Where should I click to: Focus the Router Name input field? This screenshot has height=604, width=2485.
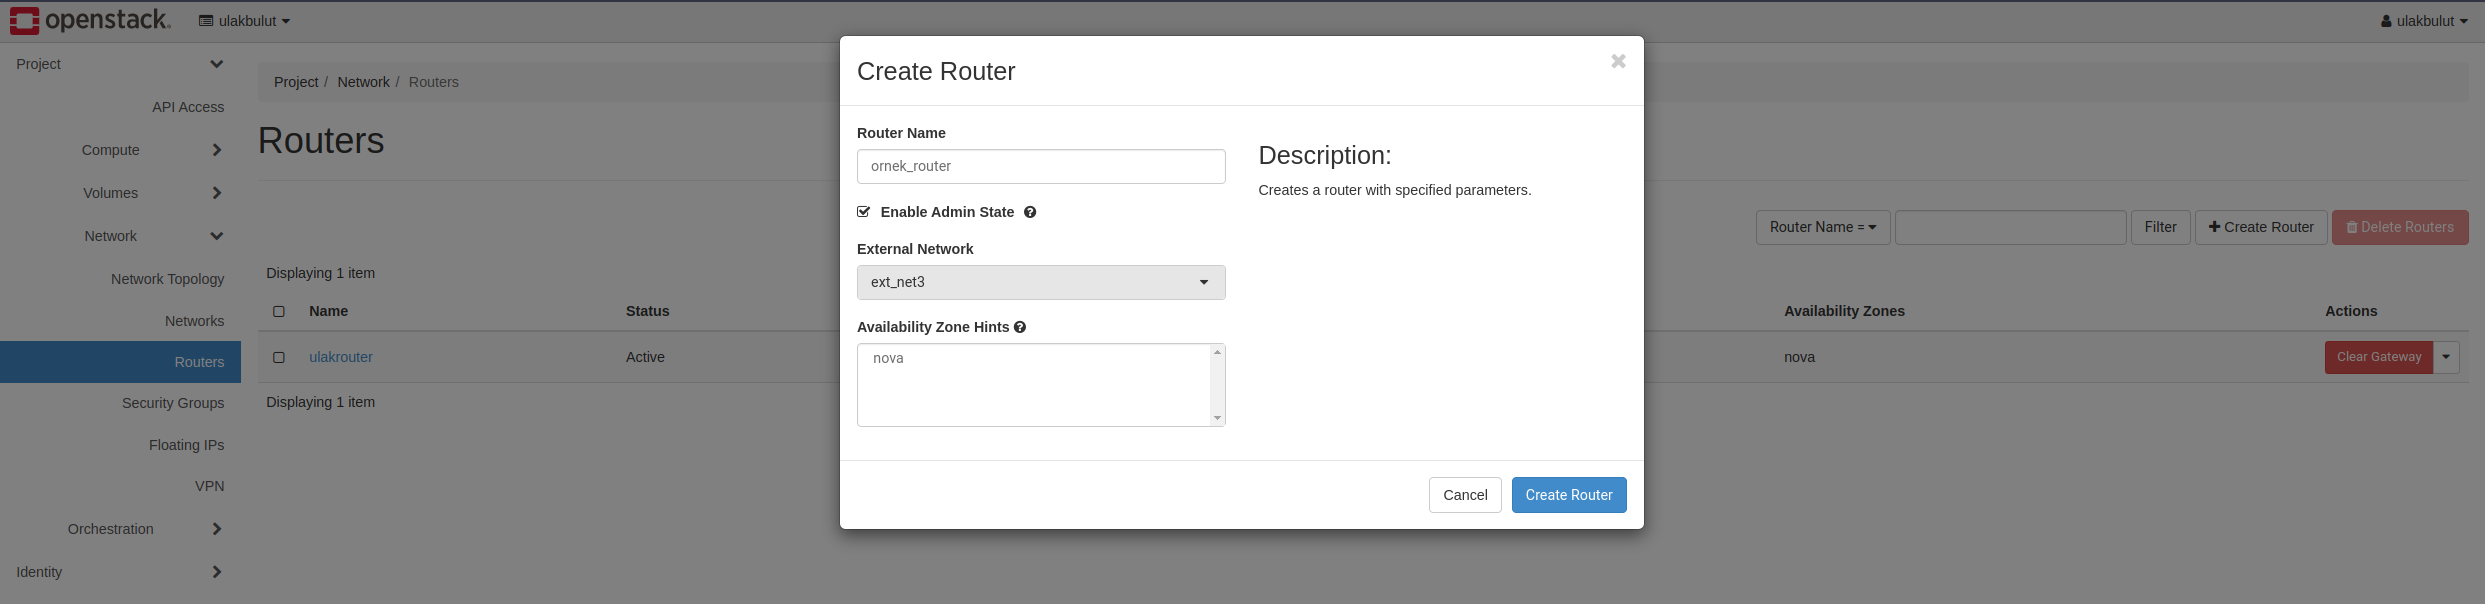point(1041,167)
